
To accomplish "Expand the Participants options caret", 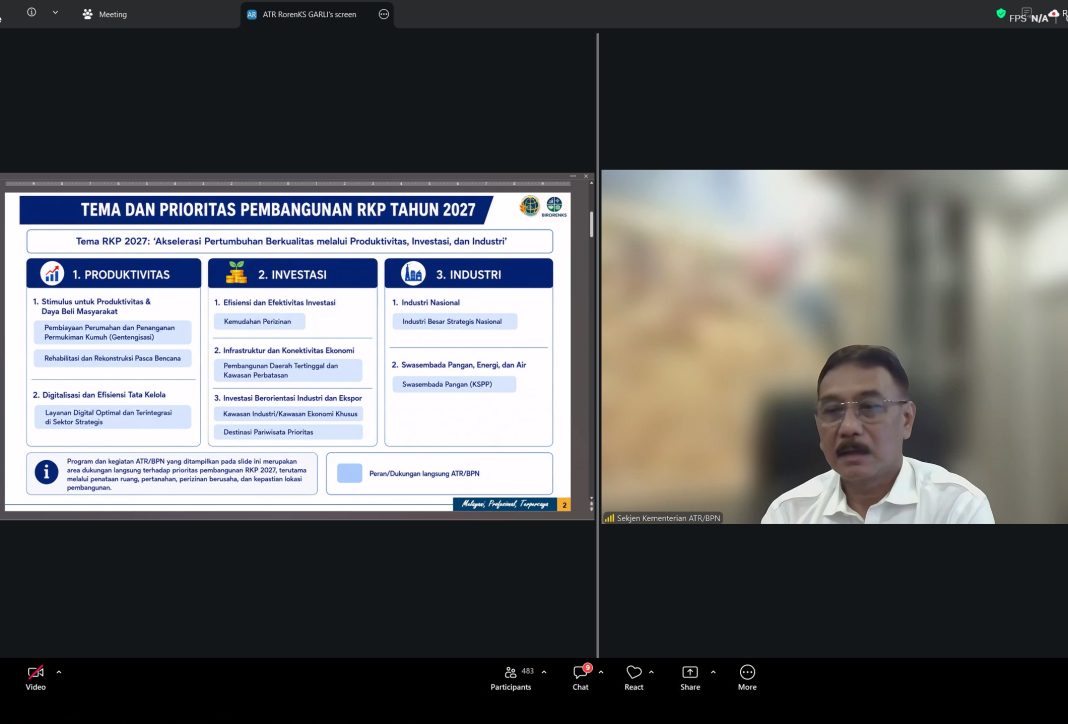I will click(x=544, y=672).
